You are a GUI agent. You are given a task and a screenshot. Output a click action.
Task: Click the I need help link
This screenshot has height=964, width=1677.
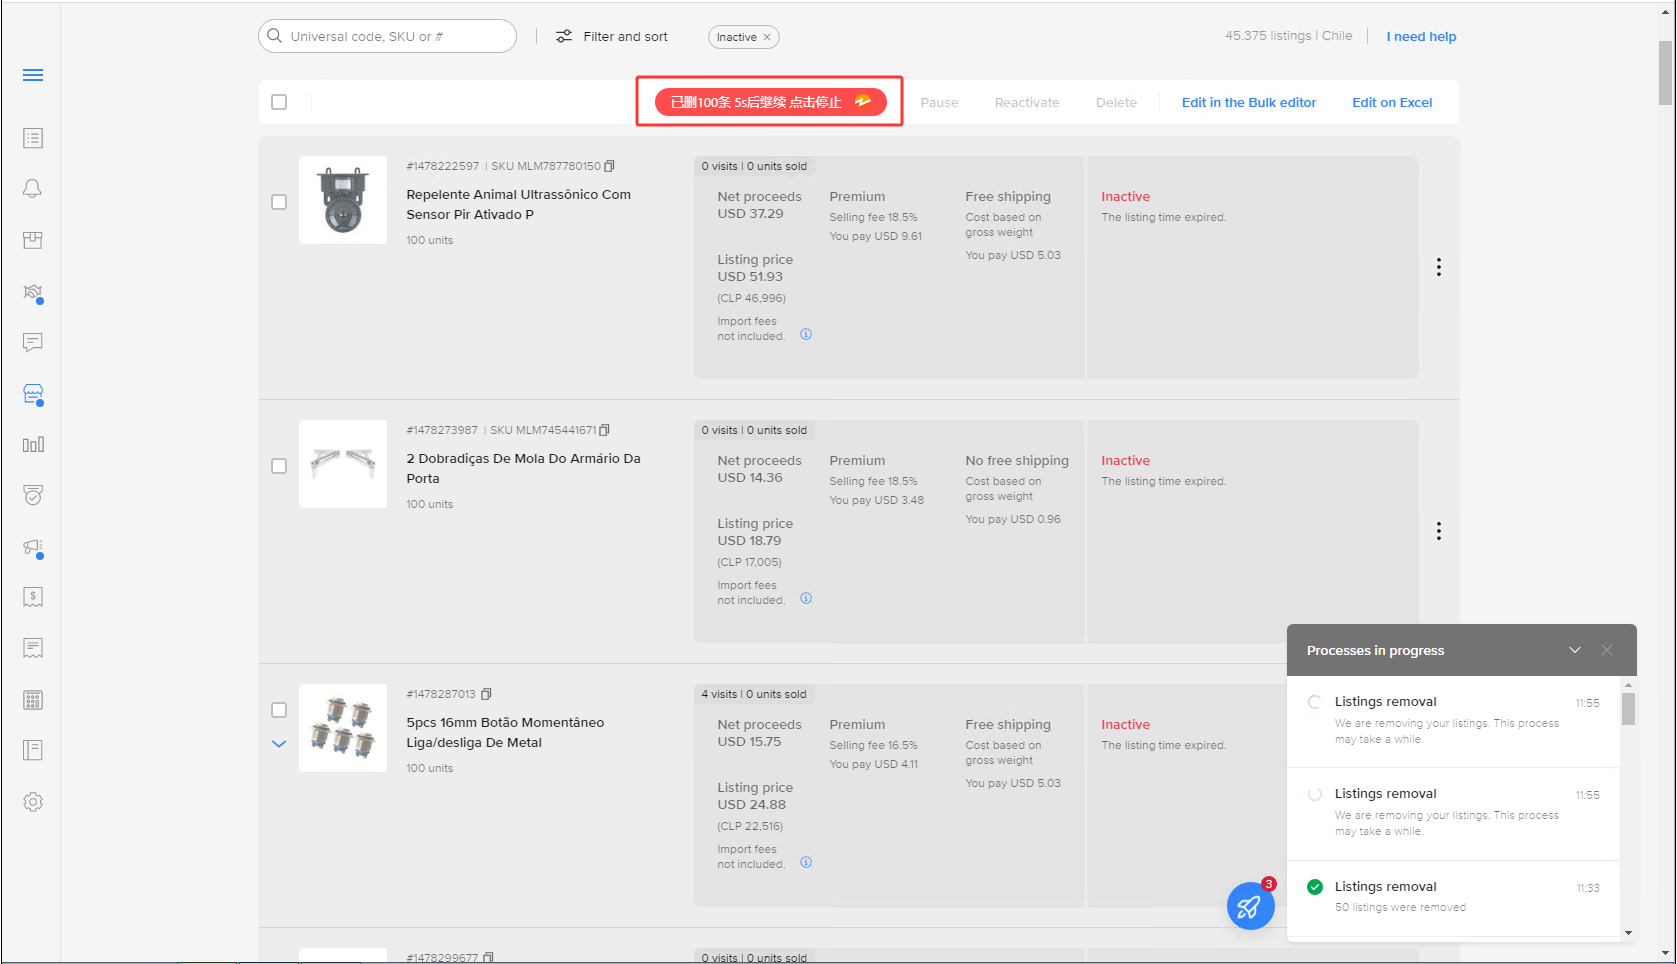(x=1421, y=37)
